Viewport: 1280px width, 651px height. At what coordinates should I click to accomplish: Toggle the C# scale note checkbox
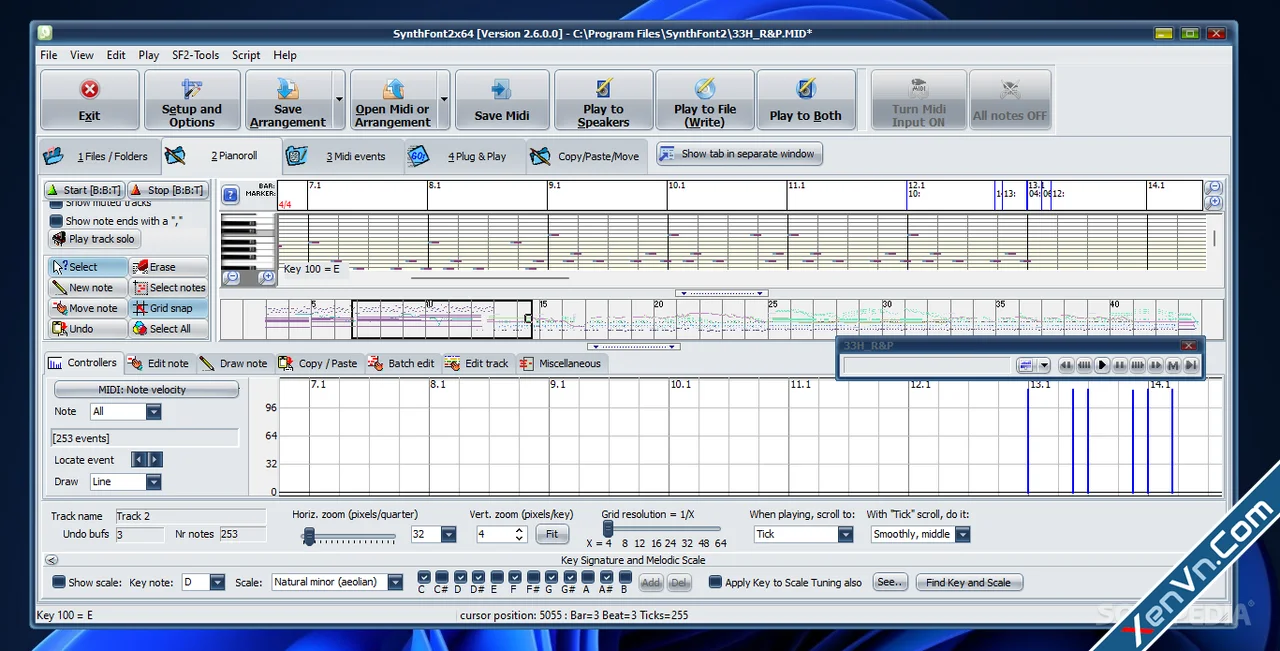pos(442,577)
